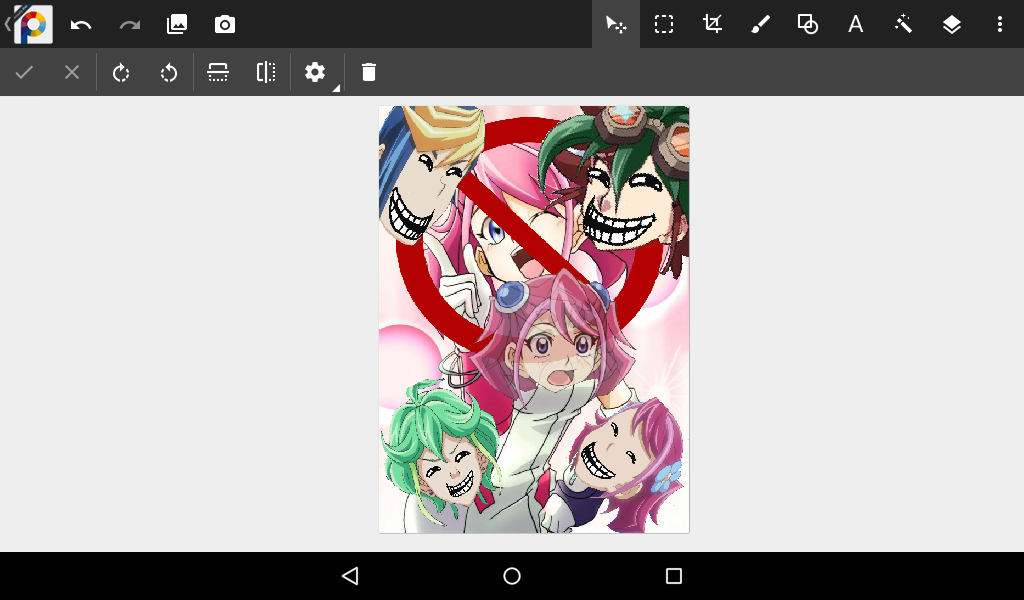
Task: Flip the layer vertically
Action: pyautogui.click(x=217, y=72)
